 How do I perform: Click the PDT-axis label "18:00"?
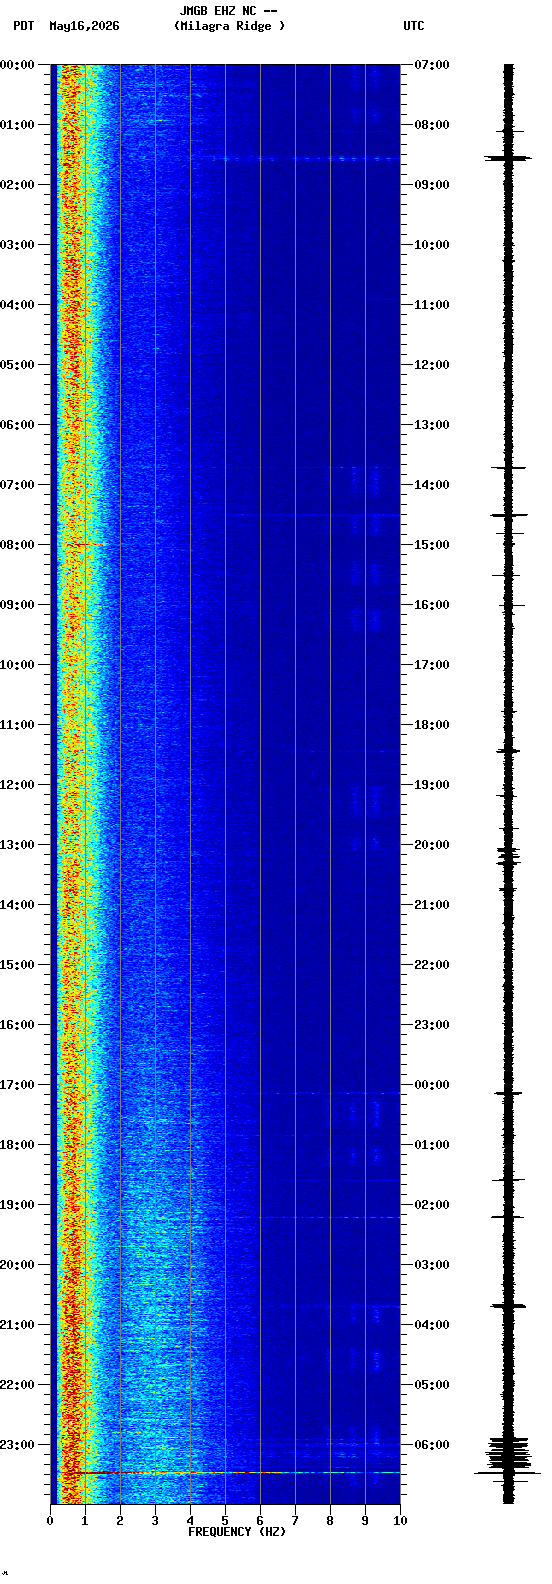coord(17,1145)
